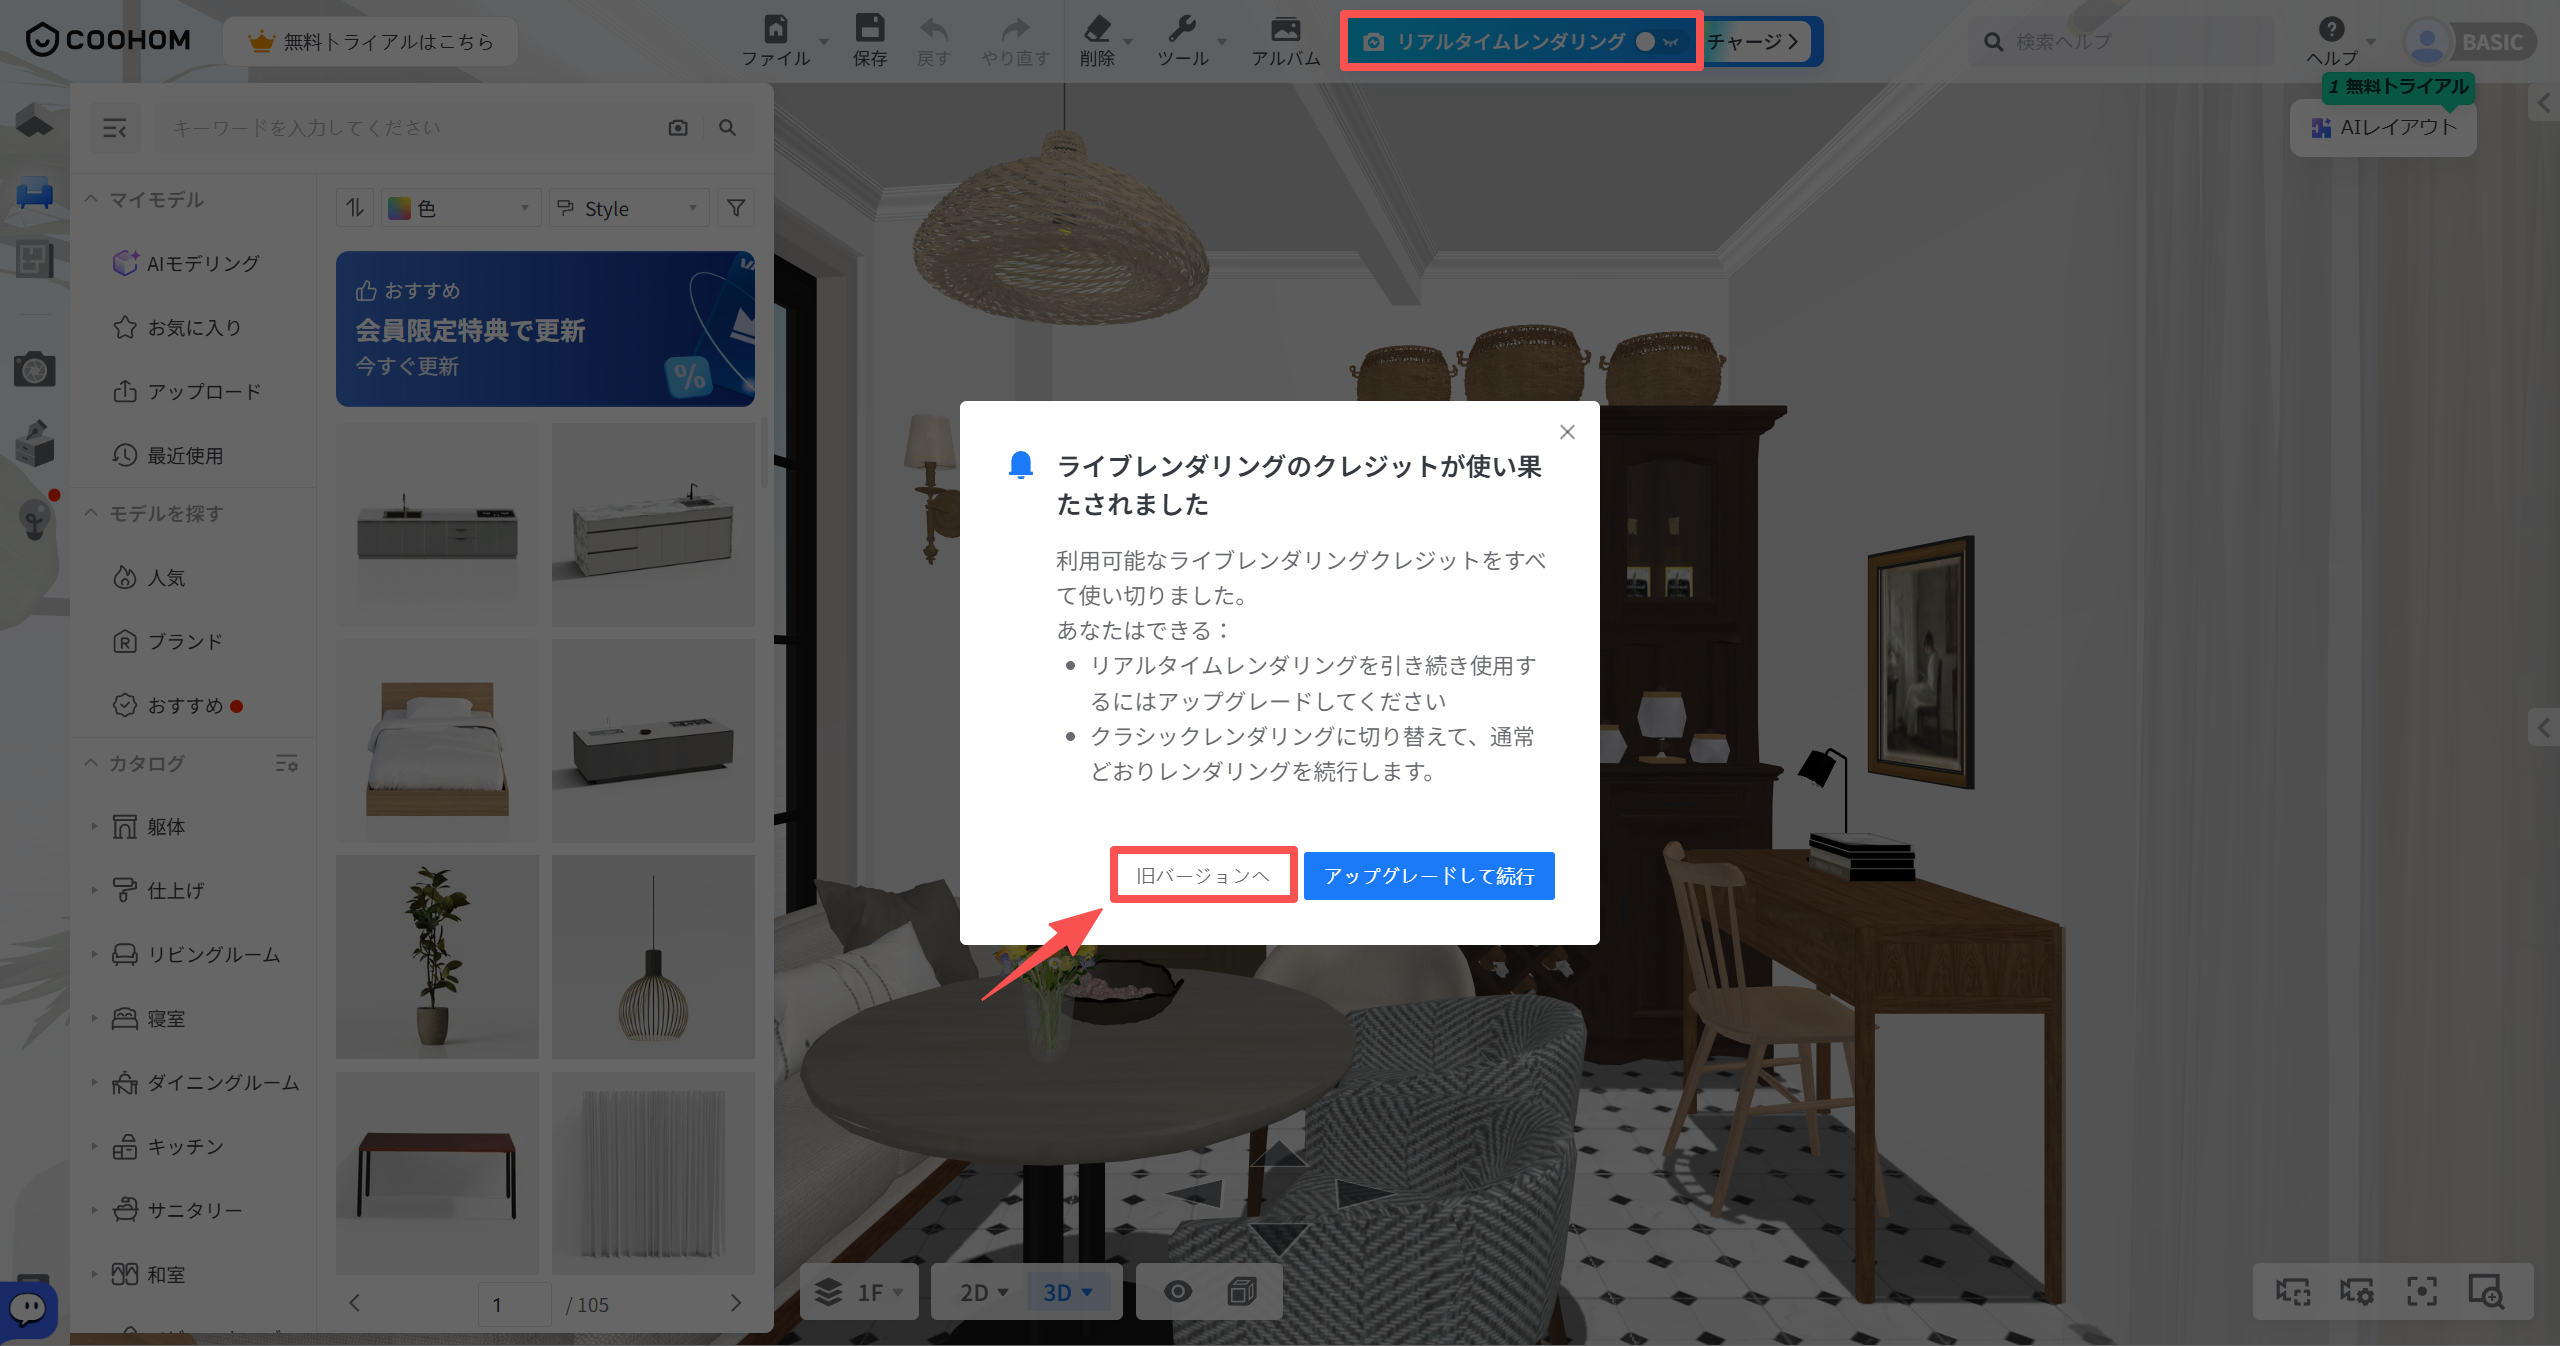
Task: Click the 会員限定特典で更新 promo banner
Action: 545,328
